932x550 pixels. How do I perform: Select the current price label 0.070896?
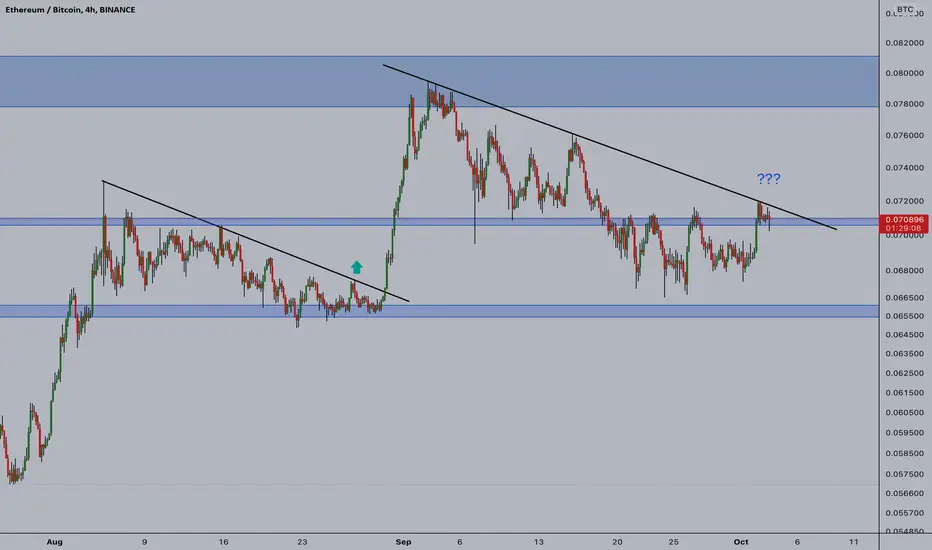coord(903,220)
